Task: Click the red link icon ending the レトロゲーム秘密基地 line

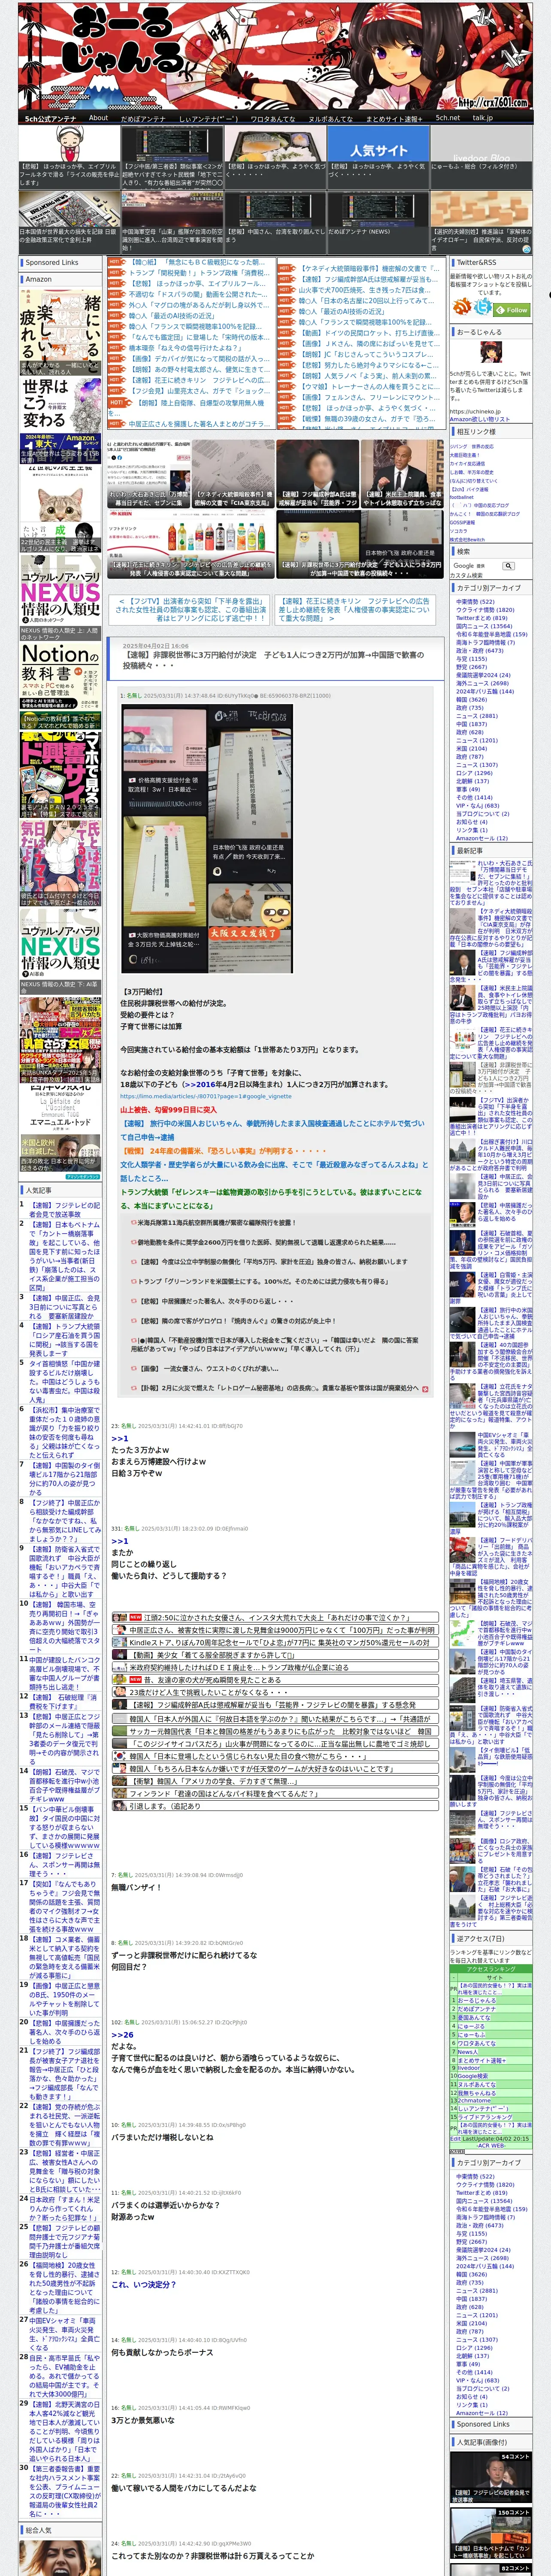Action: click(425, 1389)
